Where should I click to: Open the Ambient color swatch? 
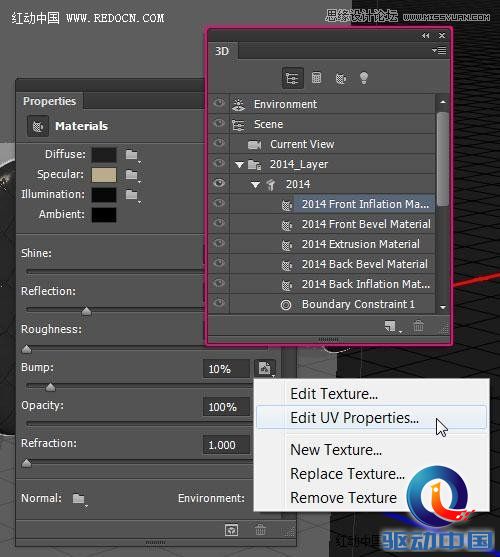[104, 215]
